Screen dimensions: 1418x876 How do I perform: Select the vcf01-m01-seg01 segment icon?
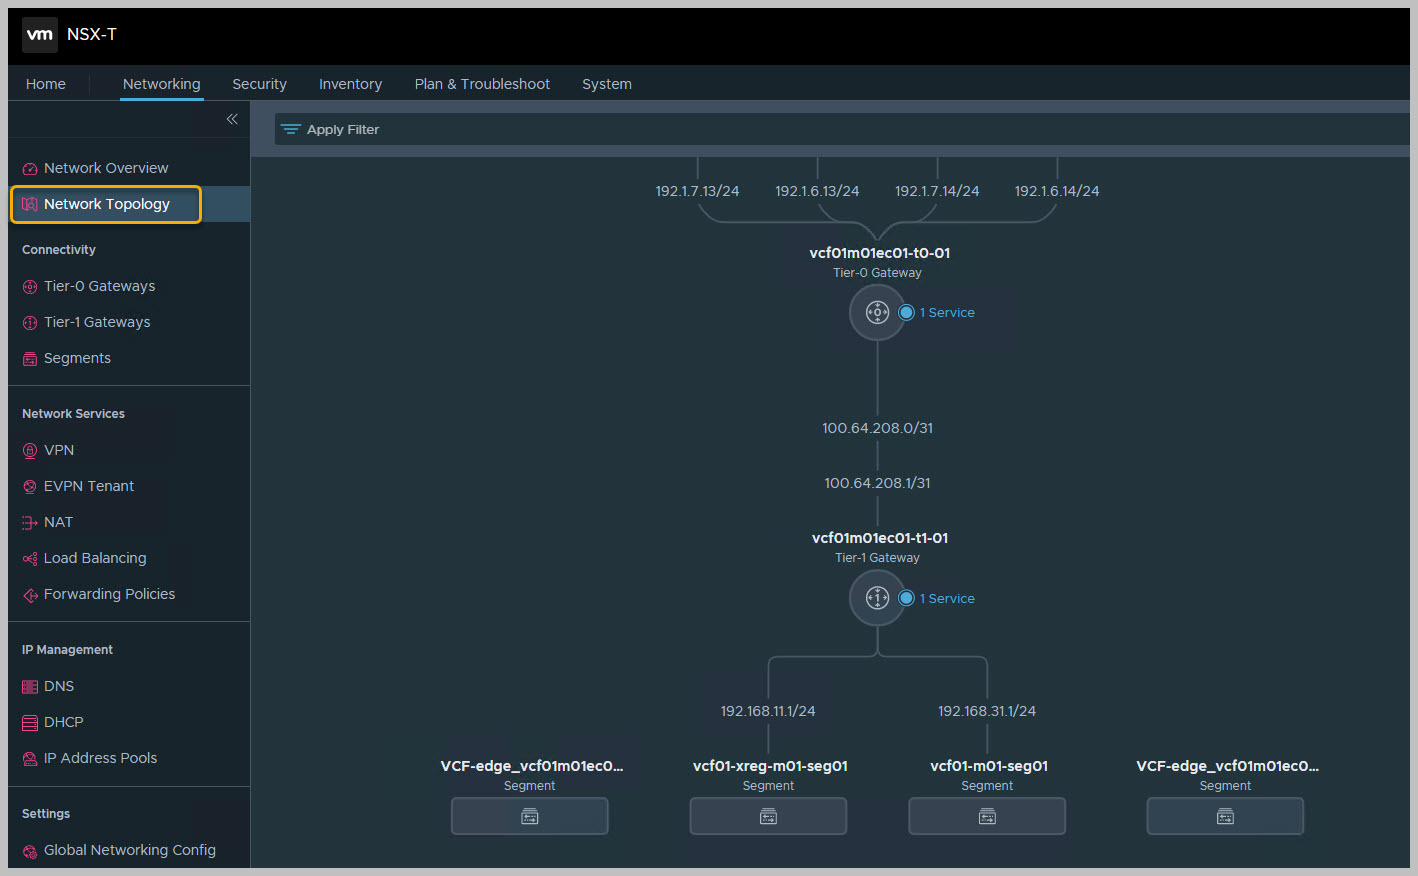[986, 816]
